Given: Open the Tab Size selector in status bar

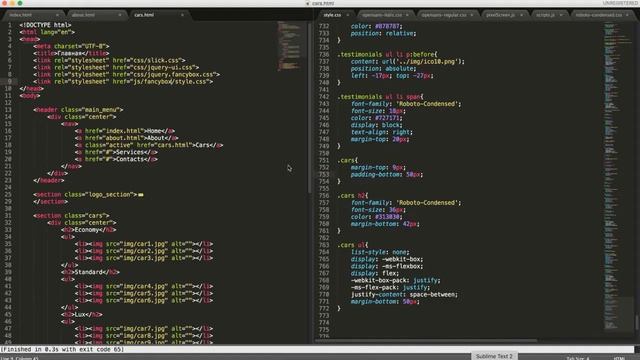Looking at the screenshot, I should click(x=578, y=358).
